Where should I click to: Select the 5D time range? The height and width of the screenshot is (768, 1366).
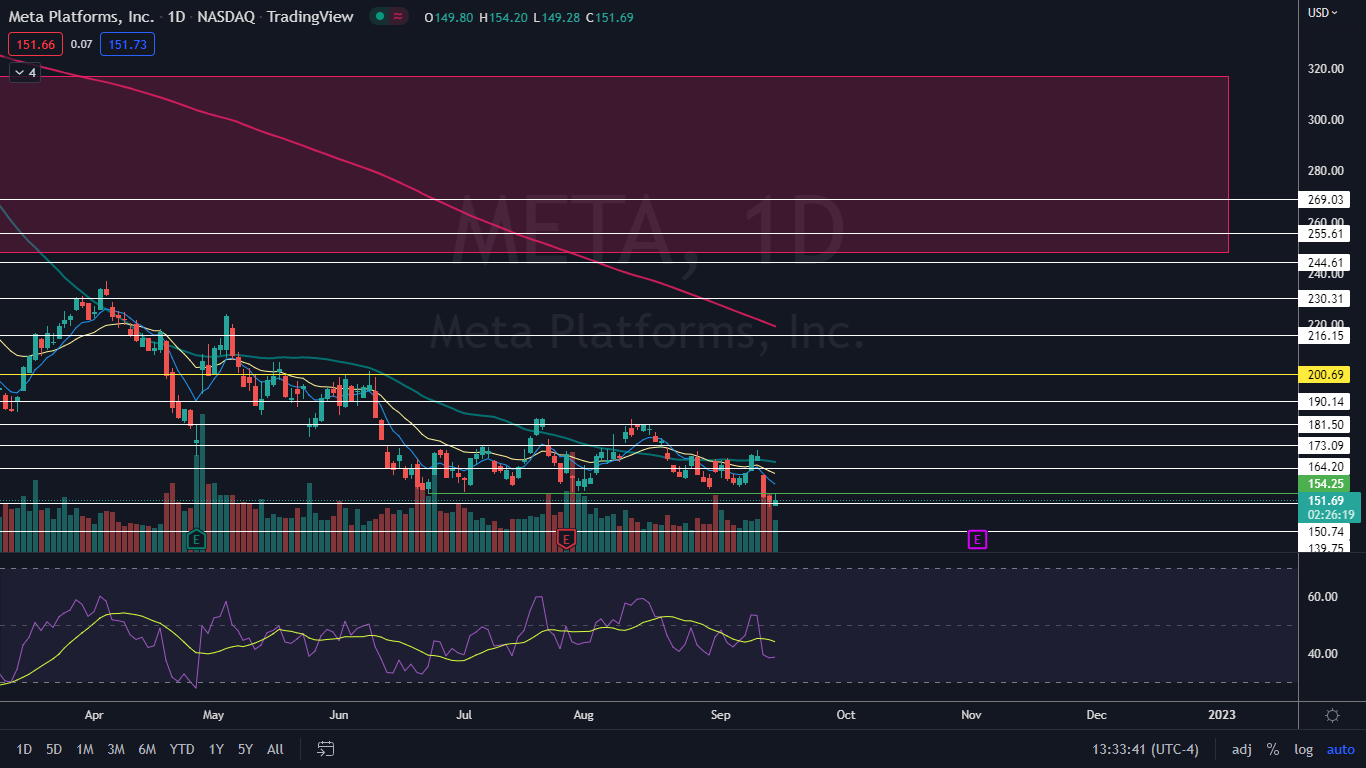54,749
